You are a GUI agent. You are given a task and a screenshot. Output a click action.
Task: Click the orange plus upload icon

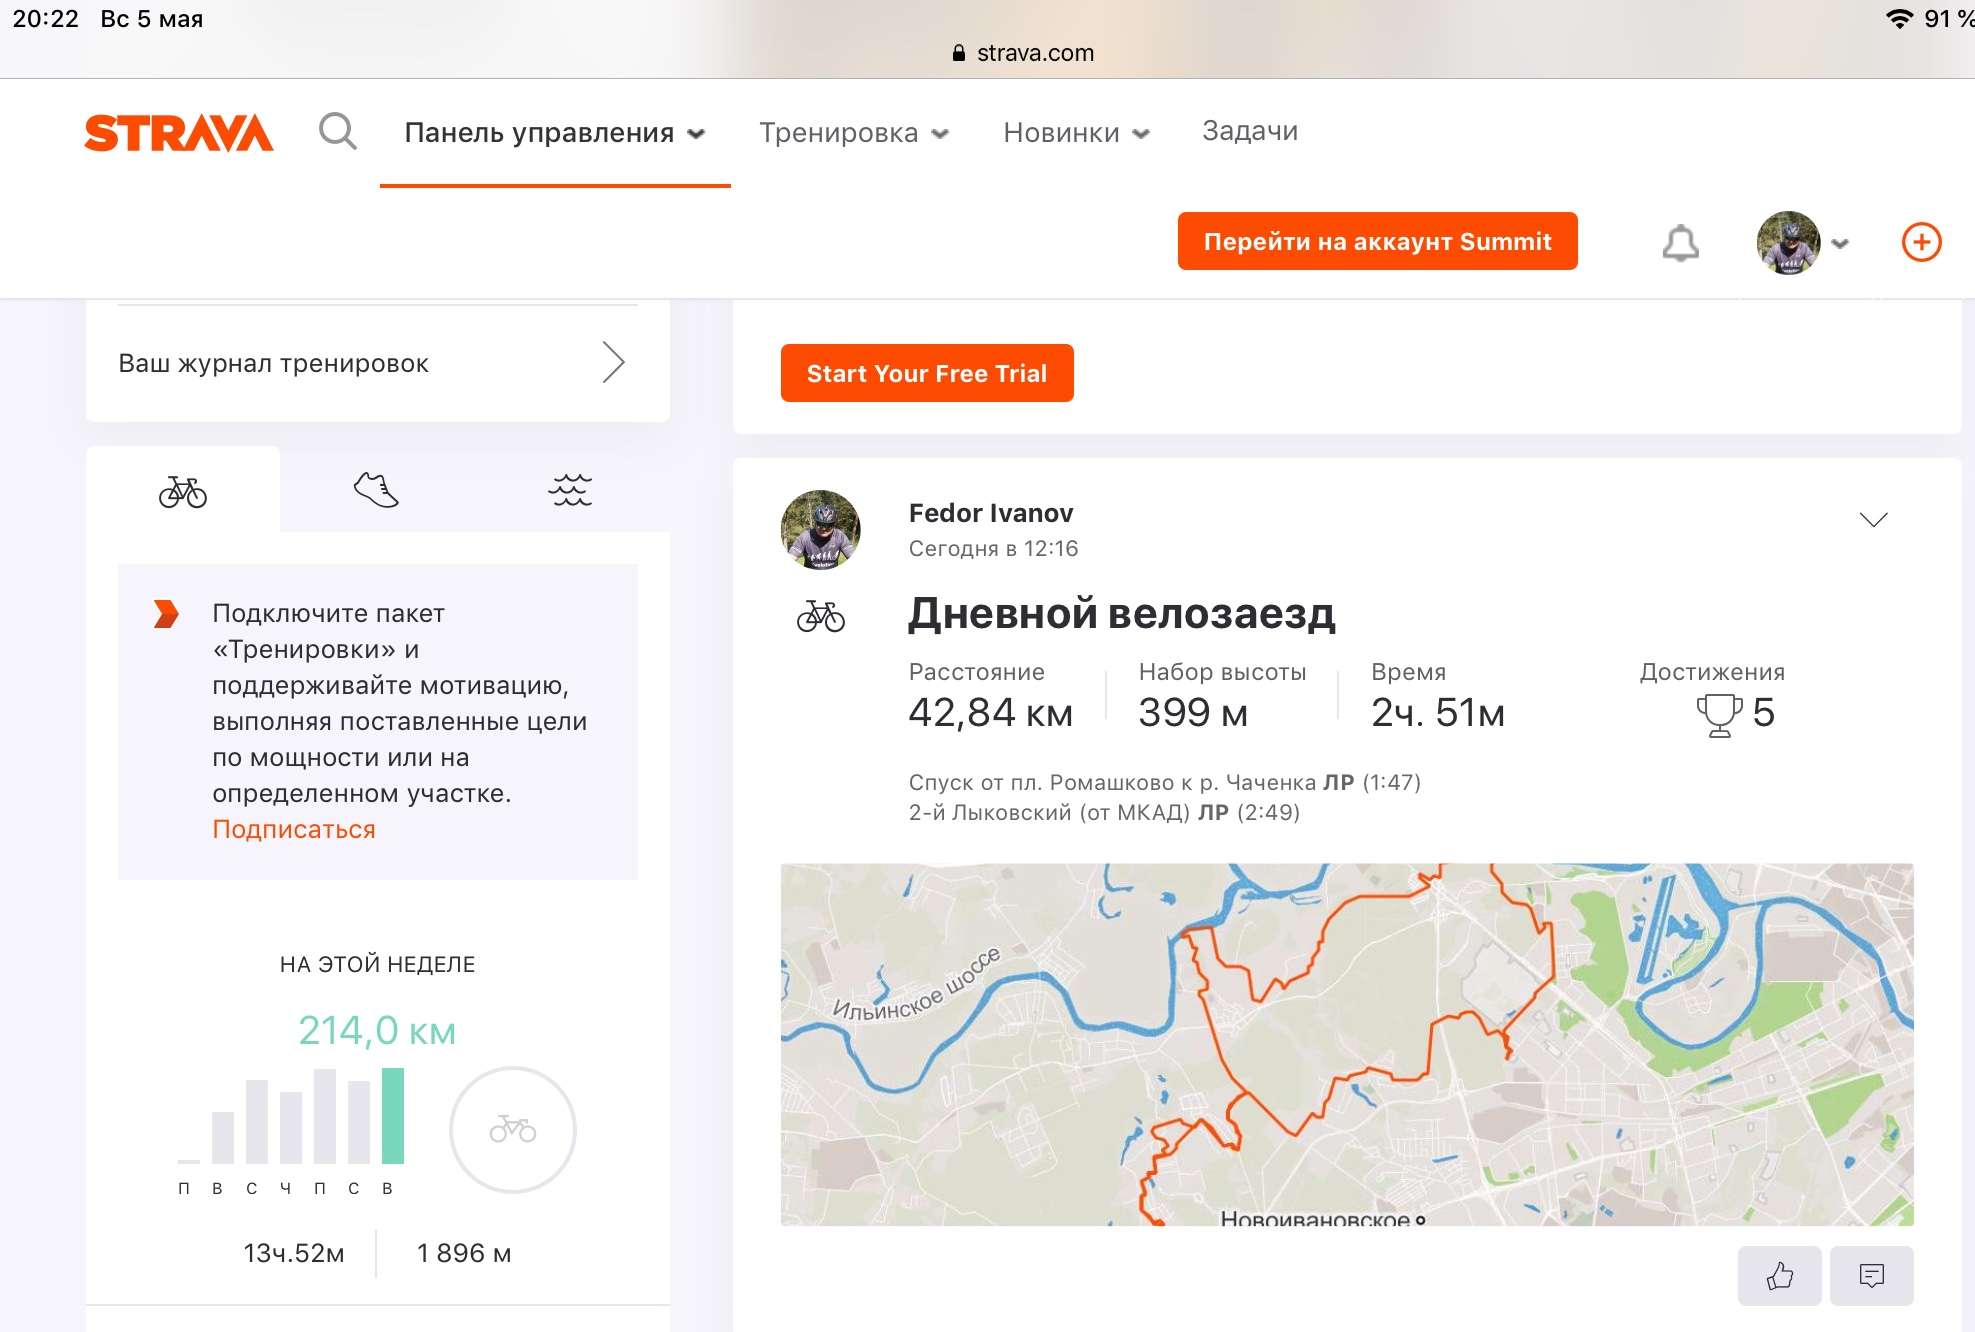point(1921,242)
